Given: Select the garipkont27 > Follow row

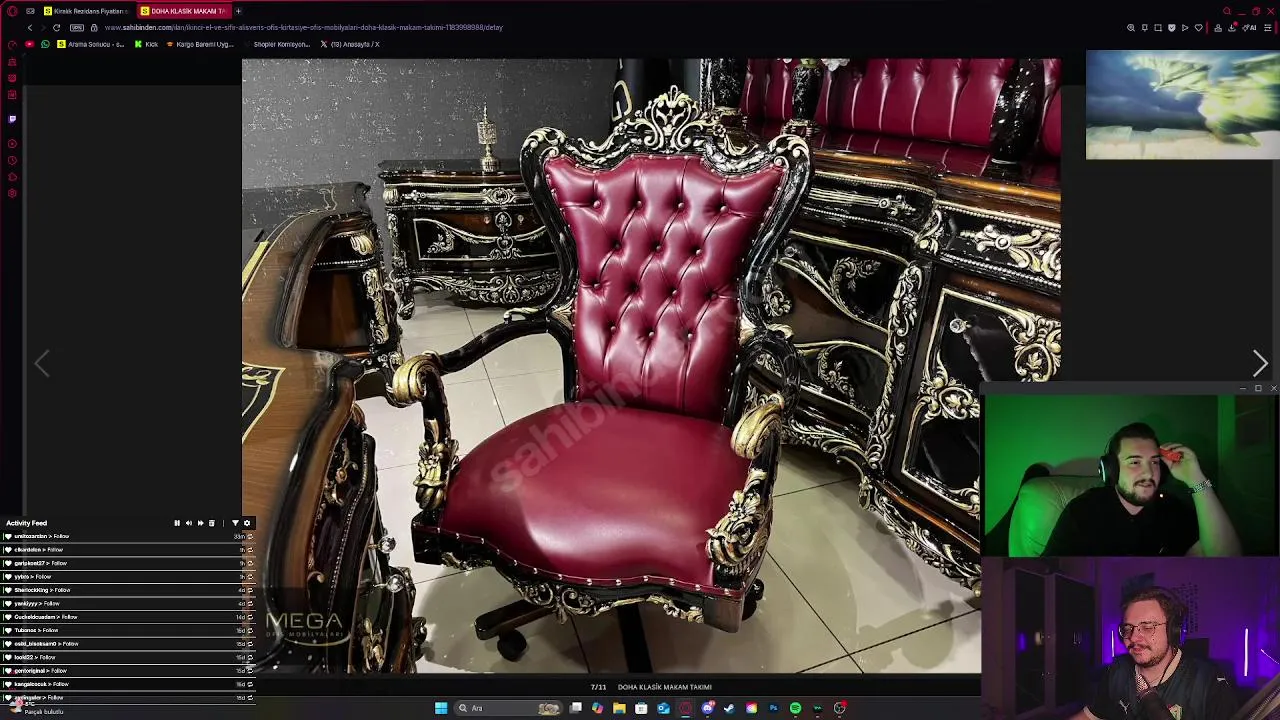Looking at the screenshot, I should tap(128, 563).
